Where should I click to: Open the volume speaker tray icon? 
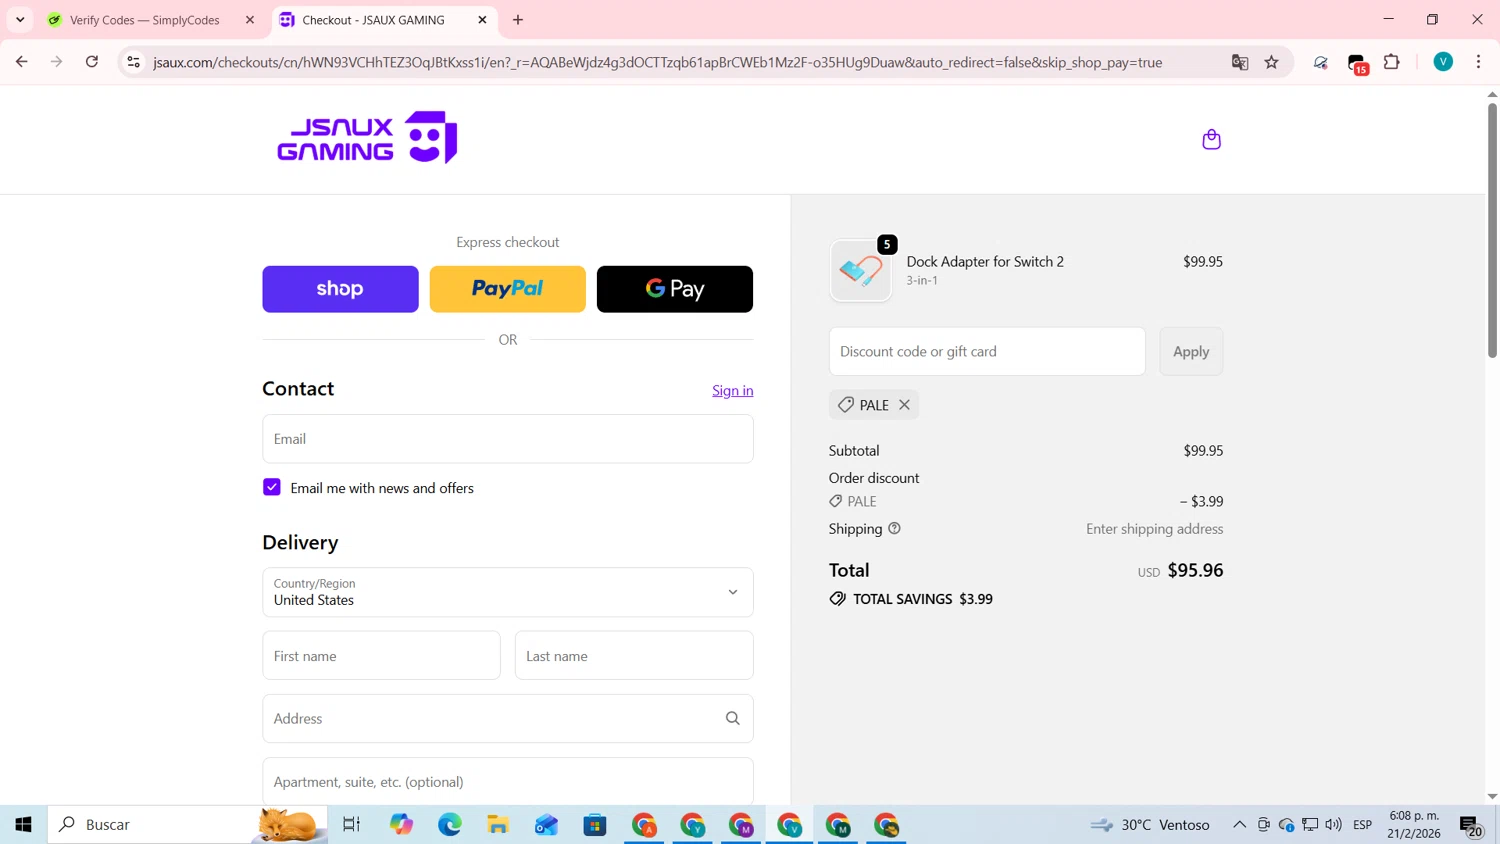pyautogui.click(x=1333, y=825)
